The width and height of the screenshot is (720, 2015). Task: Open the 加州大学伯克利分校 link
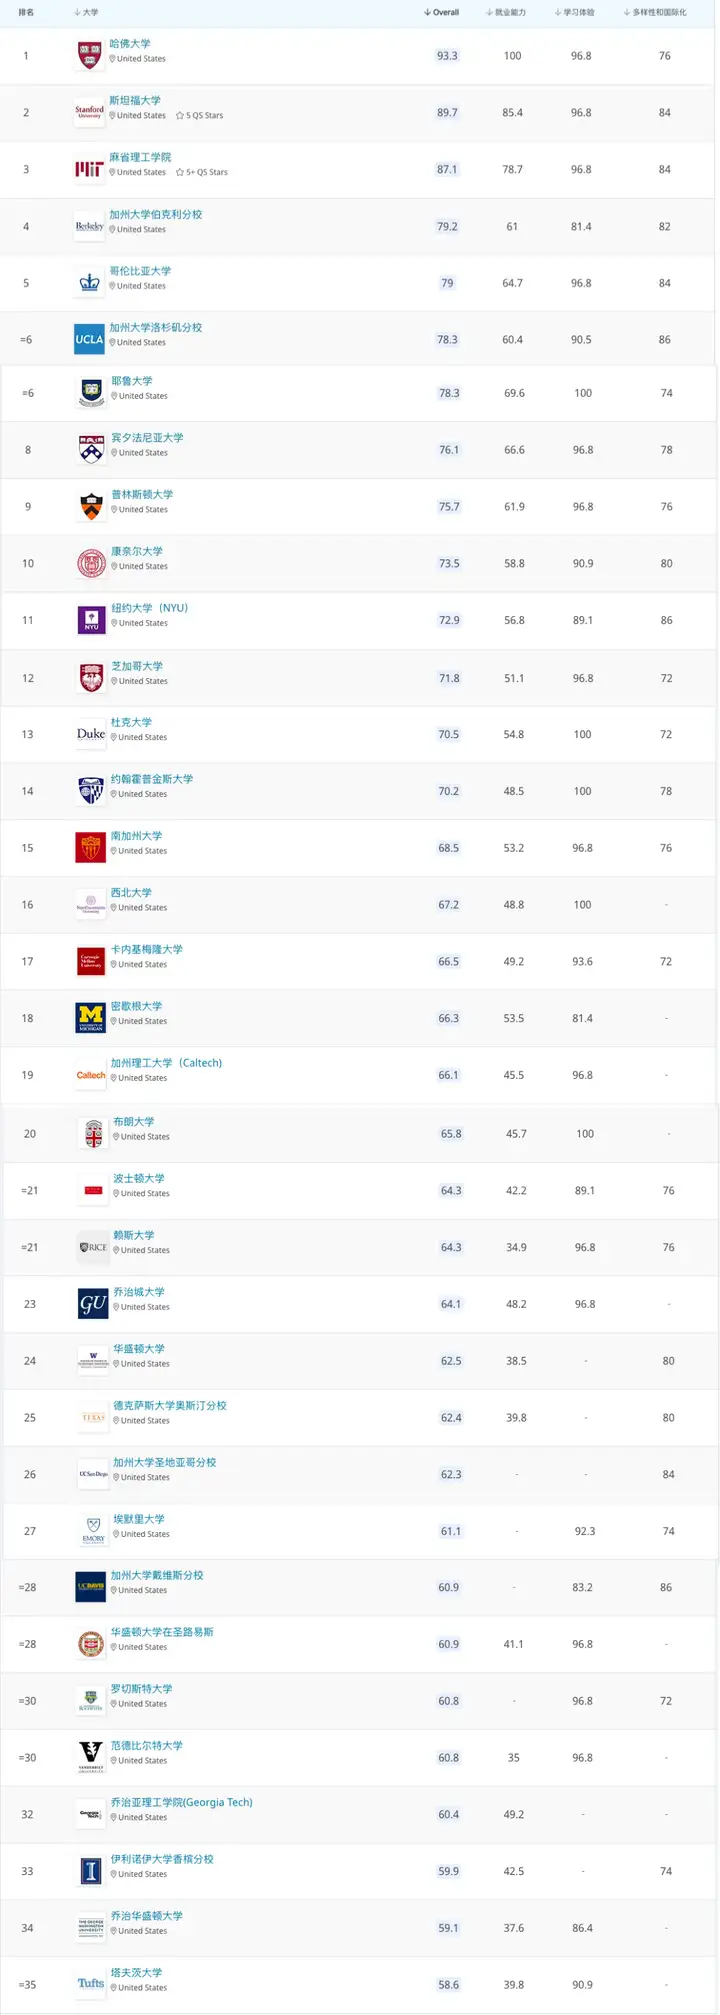point(155,214)
